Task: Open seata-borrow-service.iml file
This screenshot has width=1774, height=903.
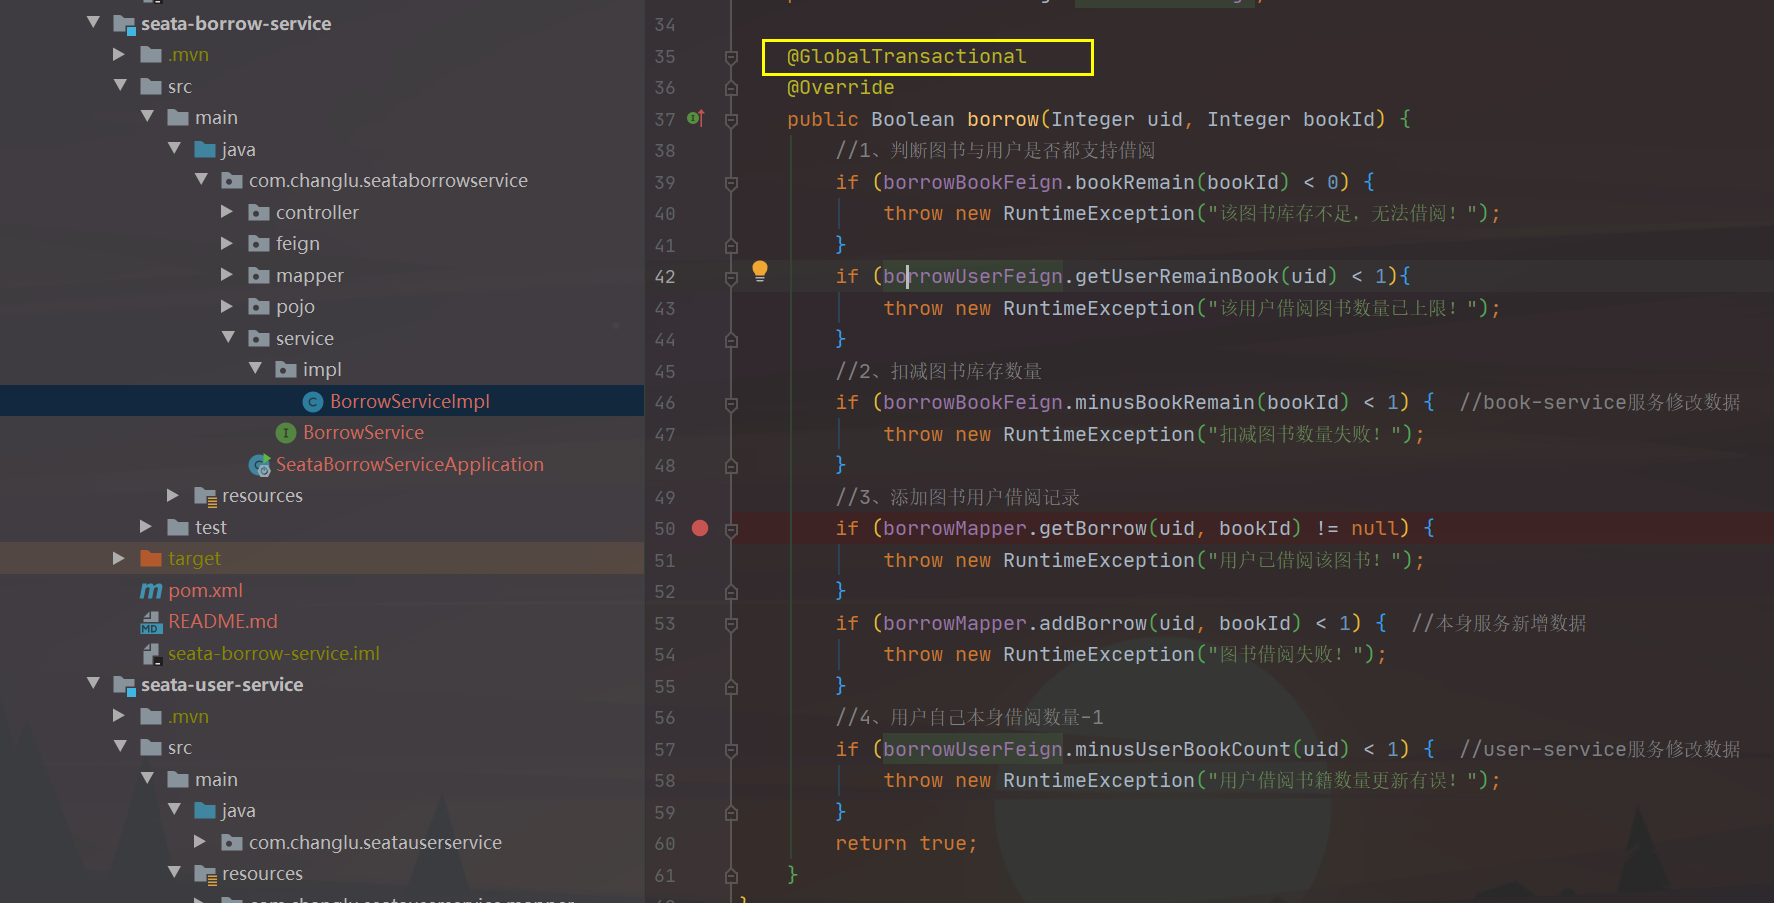Action: tap(274, 653)
